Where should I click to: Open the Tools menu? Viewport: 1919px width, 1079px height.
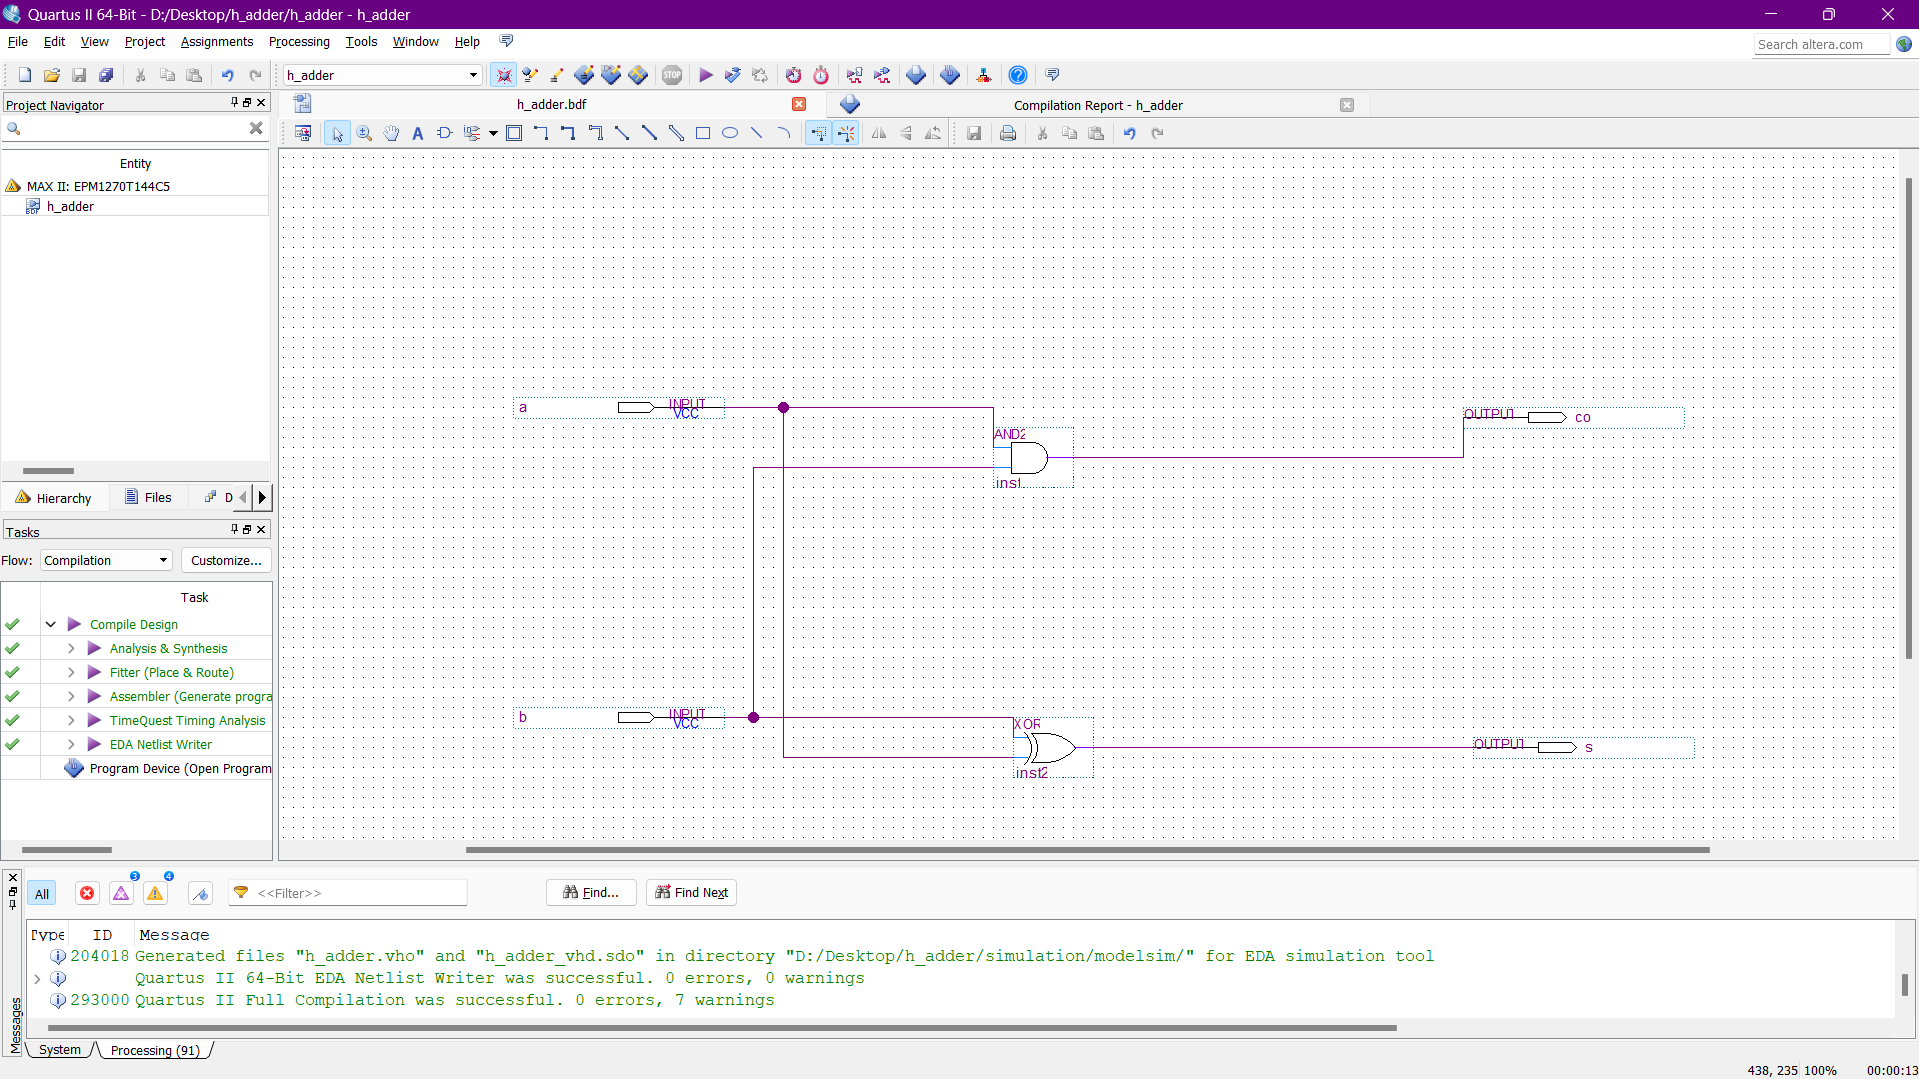[361, 41]
